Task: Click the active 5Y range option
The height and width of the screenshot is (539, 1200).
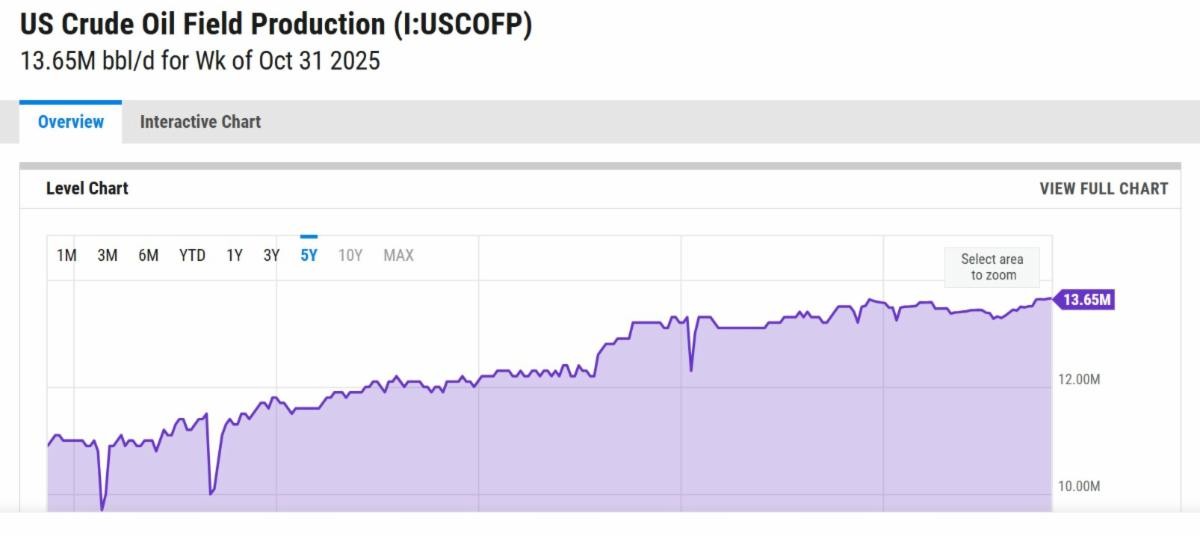Action: coord(309,255)
